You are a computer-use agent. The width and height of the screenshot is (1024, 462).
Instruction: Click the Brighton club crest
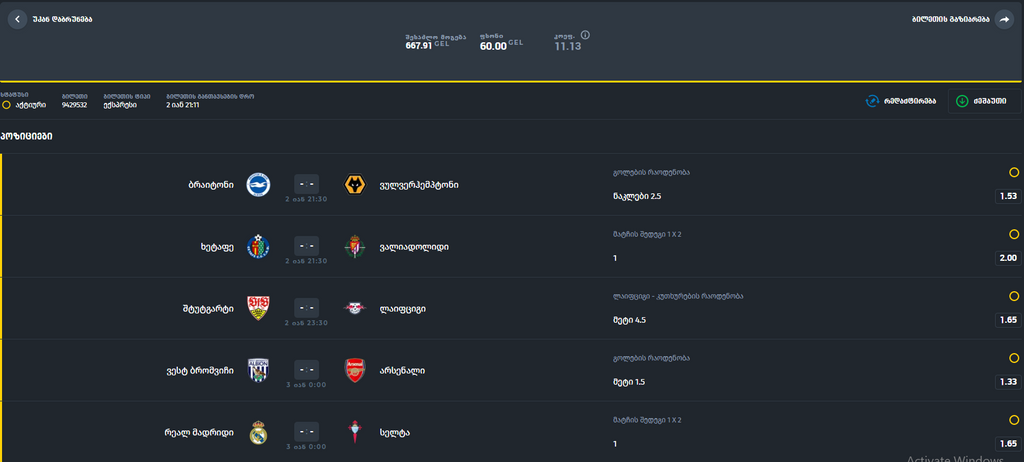(258, 185)
